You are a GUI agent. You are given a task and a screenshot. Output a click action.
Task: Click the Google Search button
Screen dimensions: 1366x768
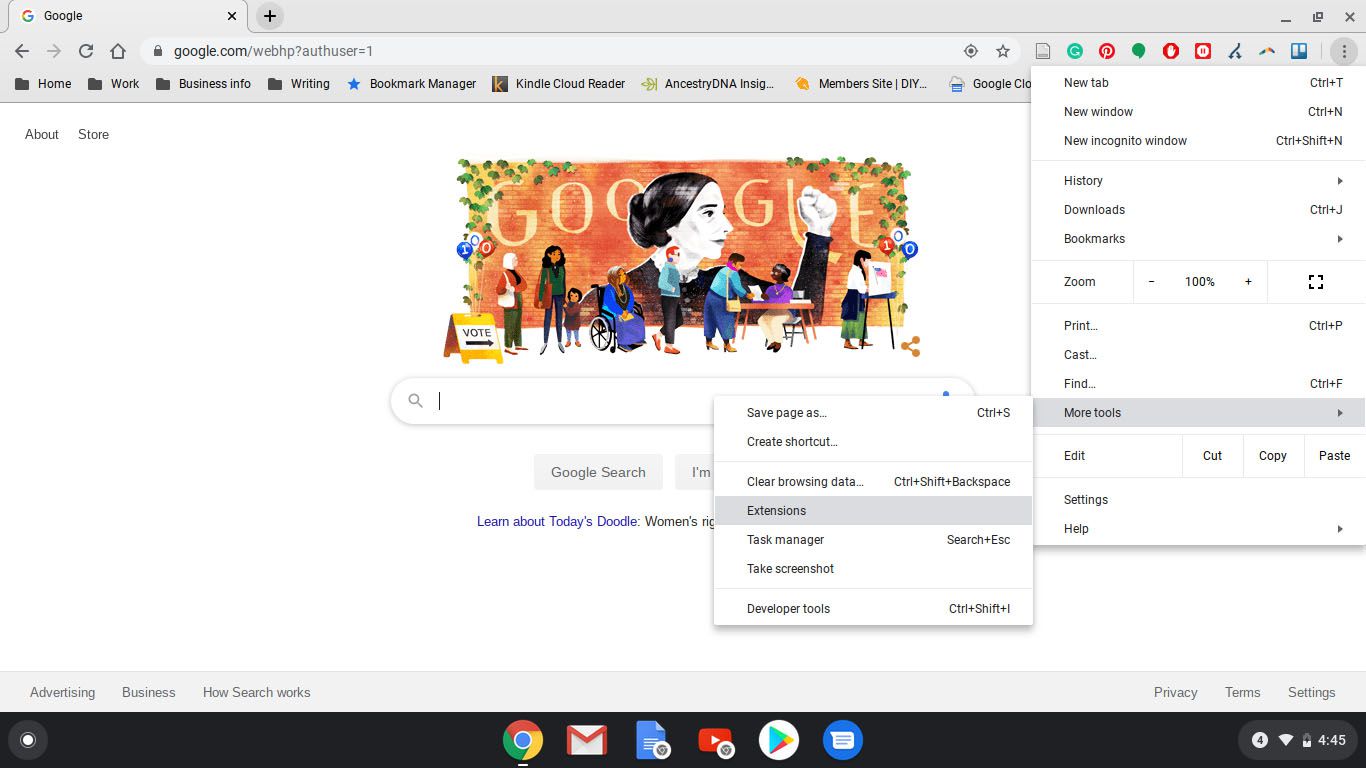point(598,472)
